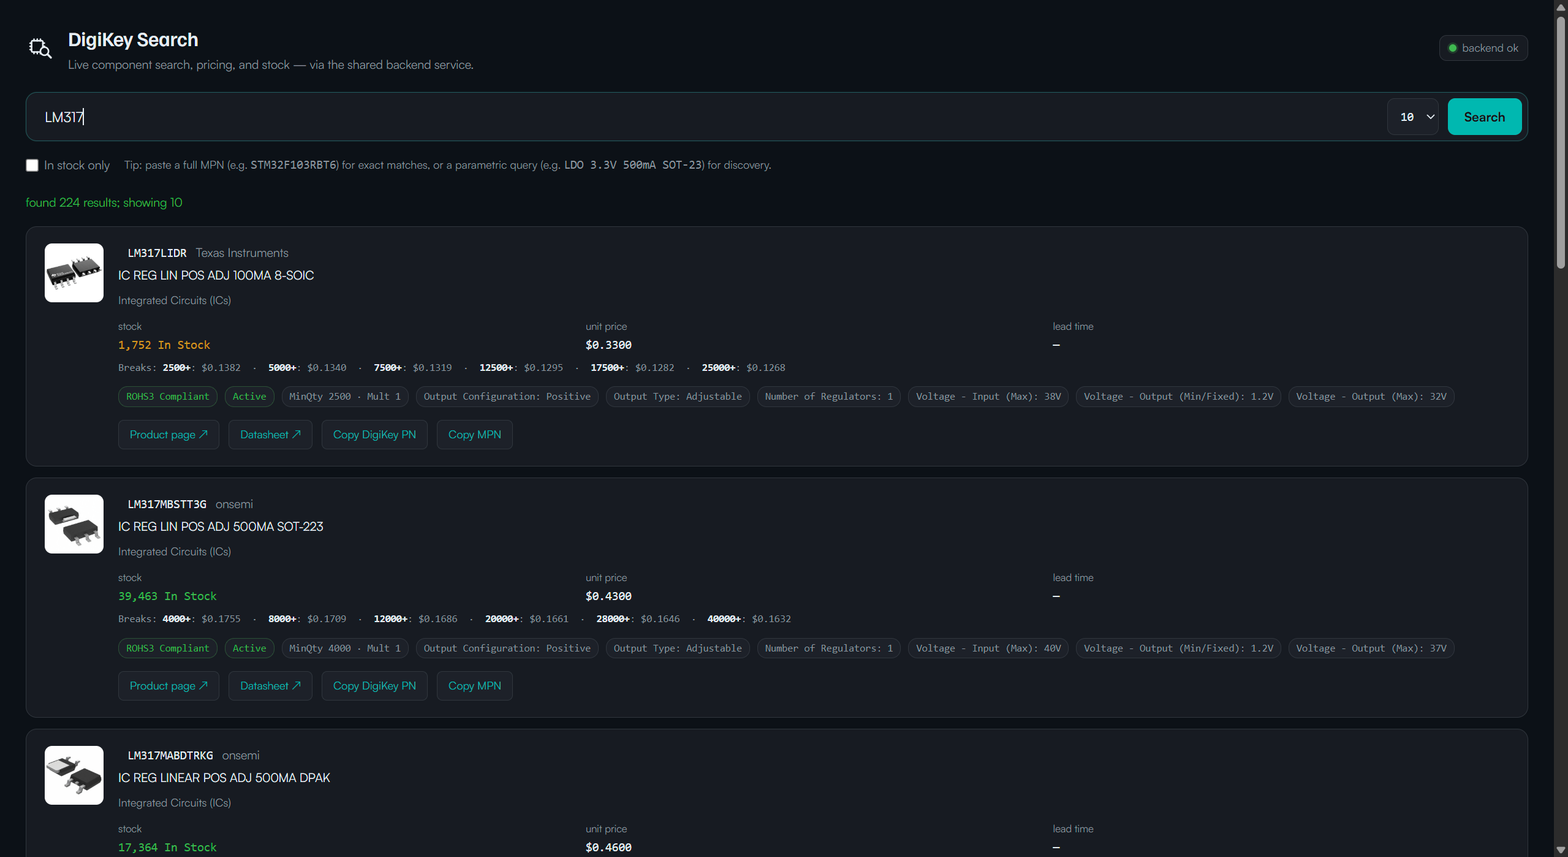Click the $0.3300 unit price

609,345
